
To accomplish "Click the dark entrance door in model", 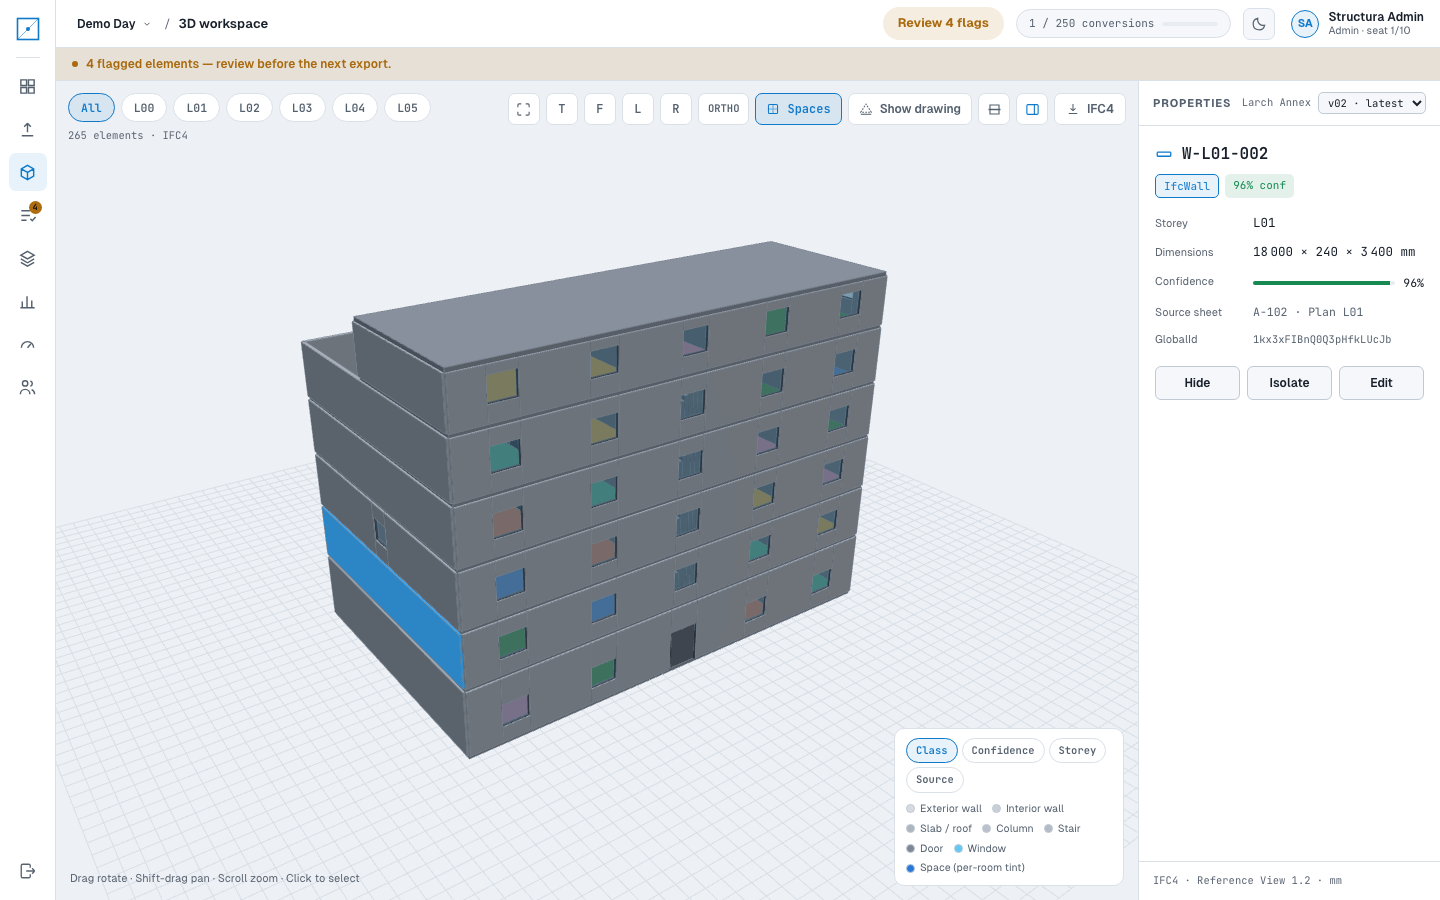I will point(683,646).
